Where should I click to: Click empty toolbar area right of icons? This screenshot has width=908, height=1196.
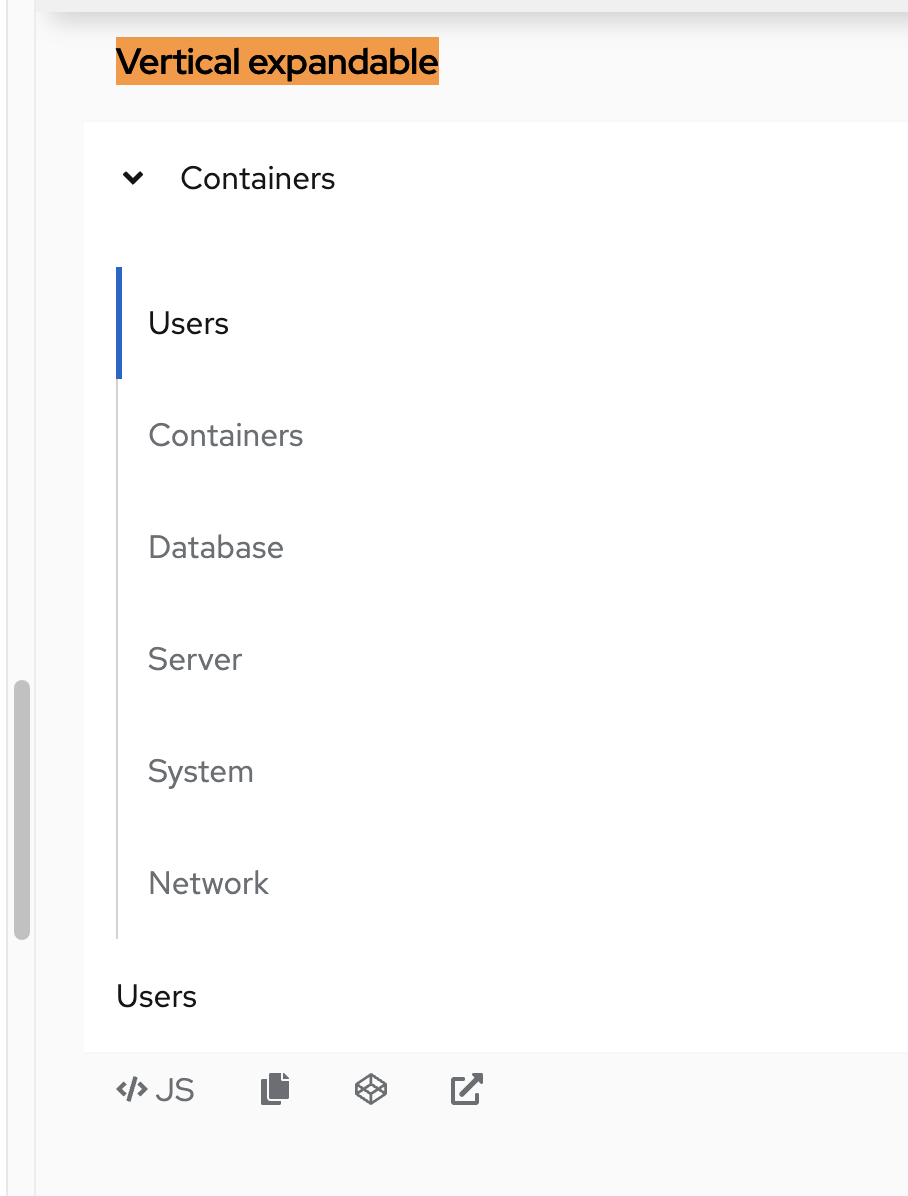(x=700, y=1089)
